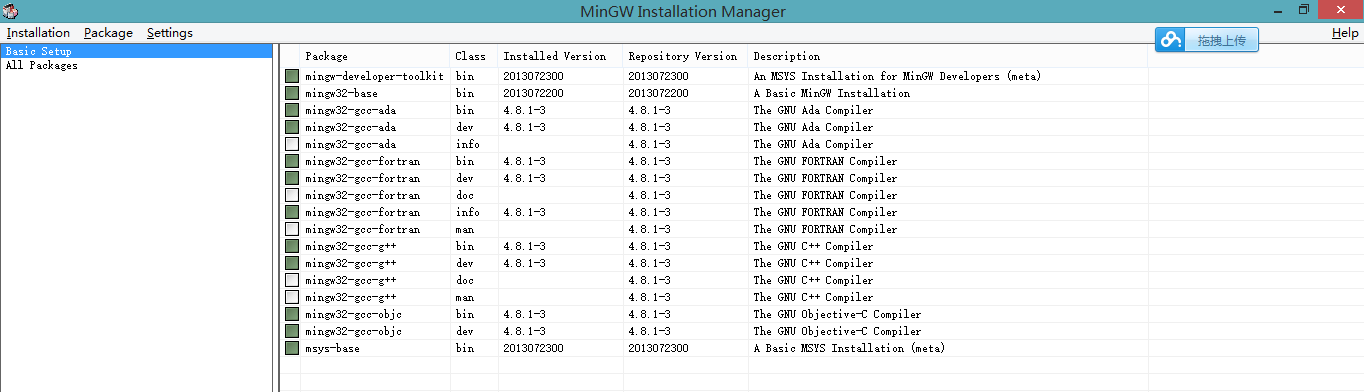
Task: Click description 'A Basic MinGW Installation'
Action: (x=831, y=93)
